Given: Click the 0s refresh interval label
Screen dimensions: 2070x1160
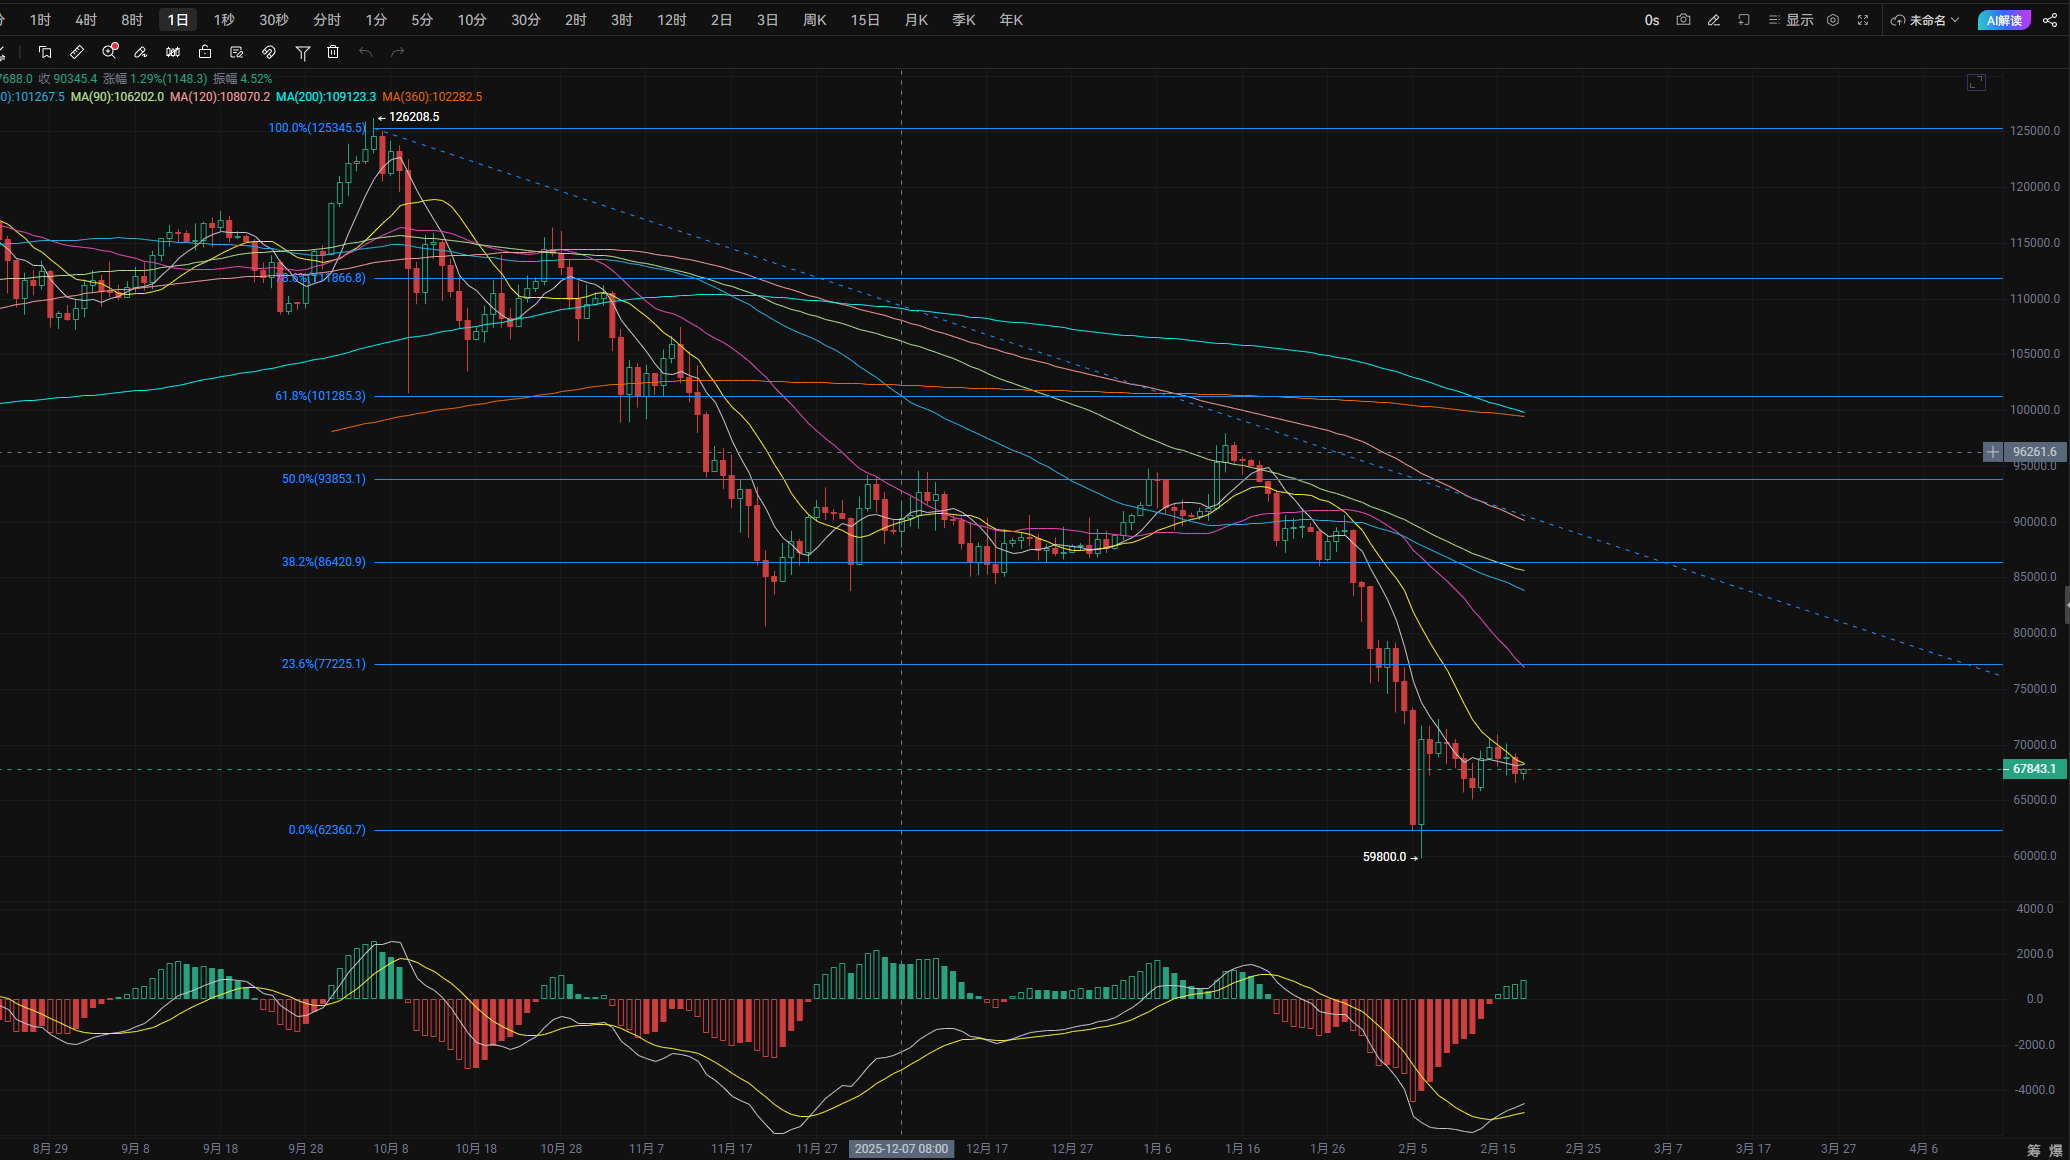Looking at the screenshot, I should pyautogui.click(x=1651, y=20).
